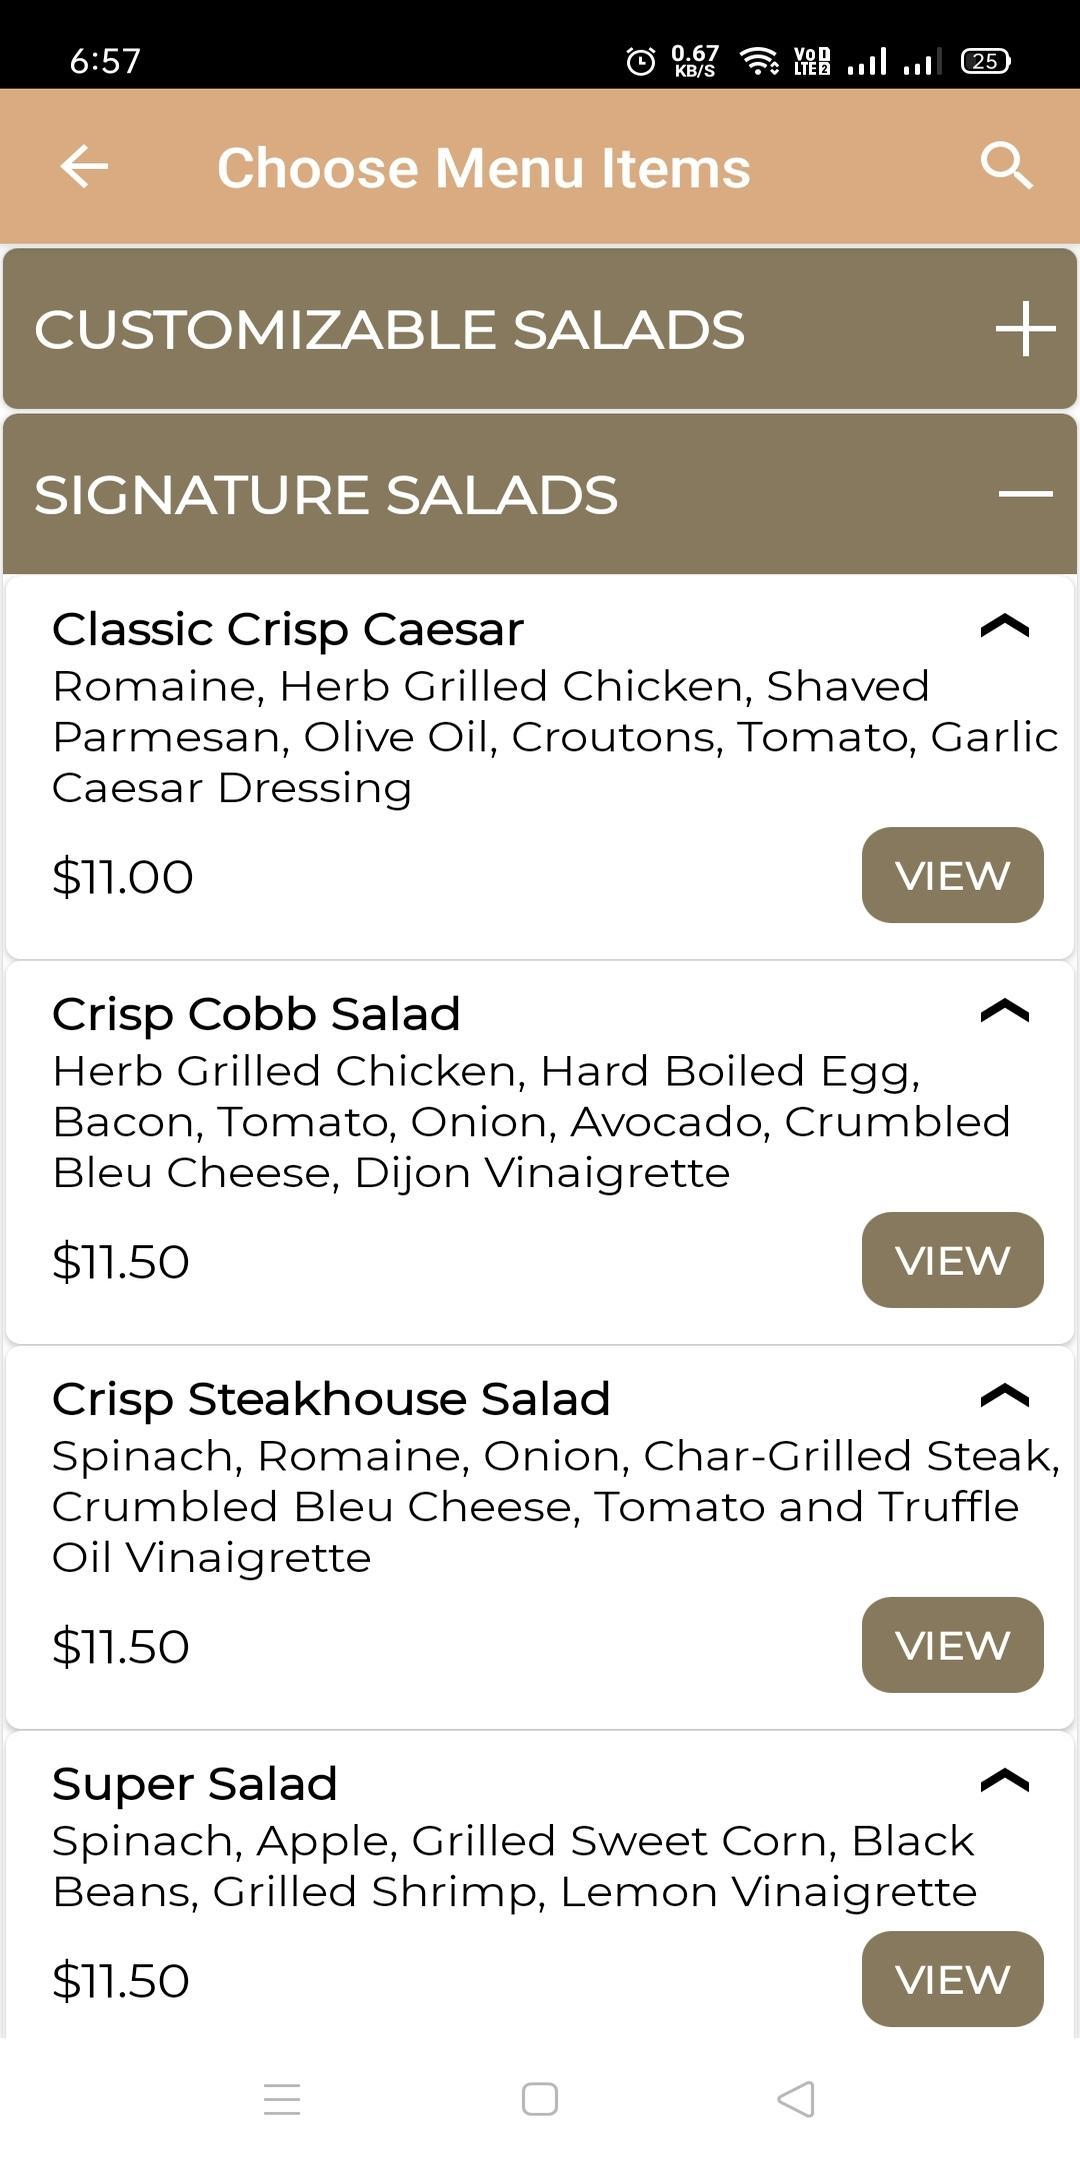
Task: View the Super Salad item
Action: click(x=952, y=1979)
